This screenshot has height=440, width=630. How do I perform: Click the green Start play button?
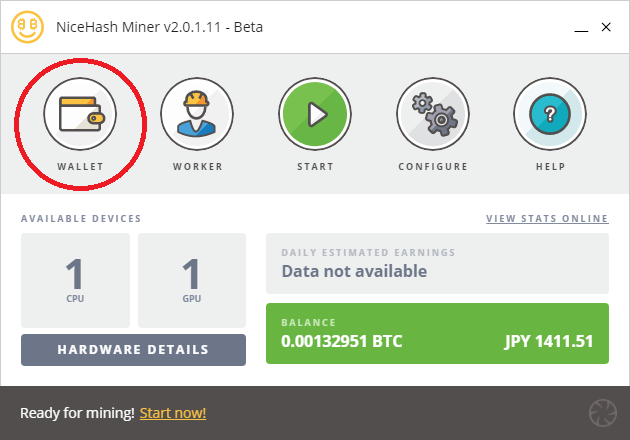click(315, 114)
